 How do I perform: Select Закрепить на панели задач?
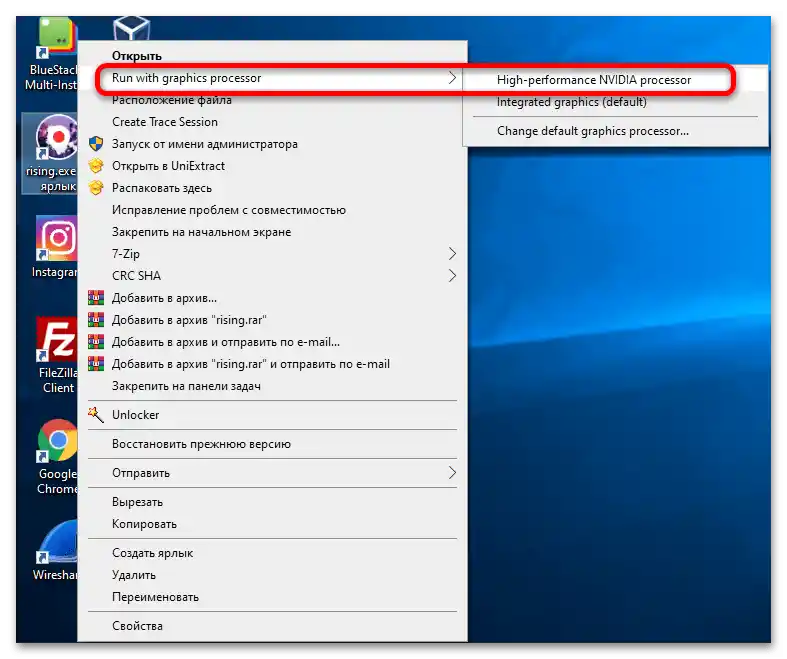click(x=273, y=386)
